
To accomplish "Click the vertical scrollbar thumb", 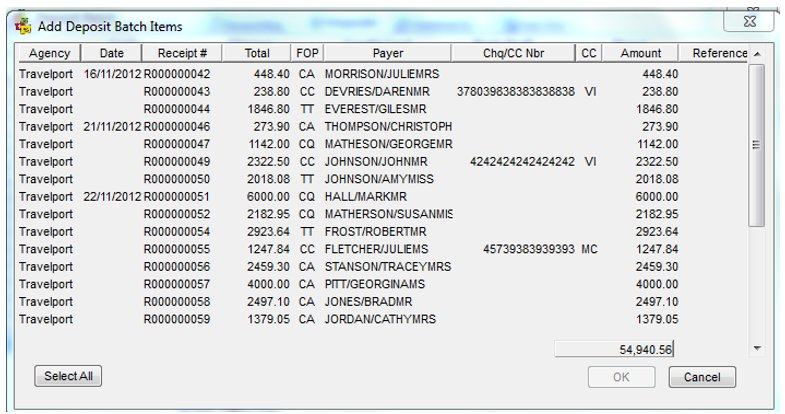I will (x=757, y=145).
